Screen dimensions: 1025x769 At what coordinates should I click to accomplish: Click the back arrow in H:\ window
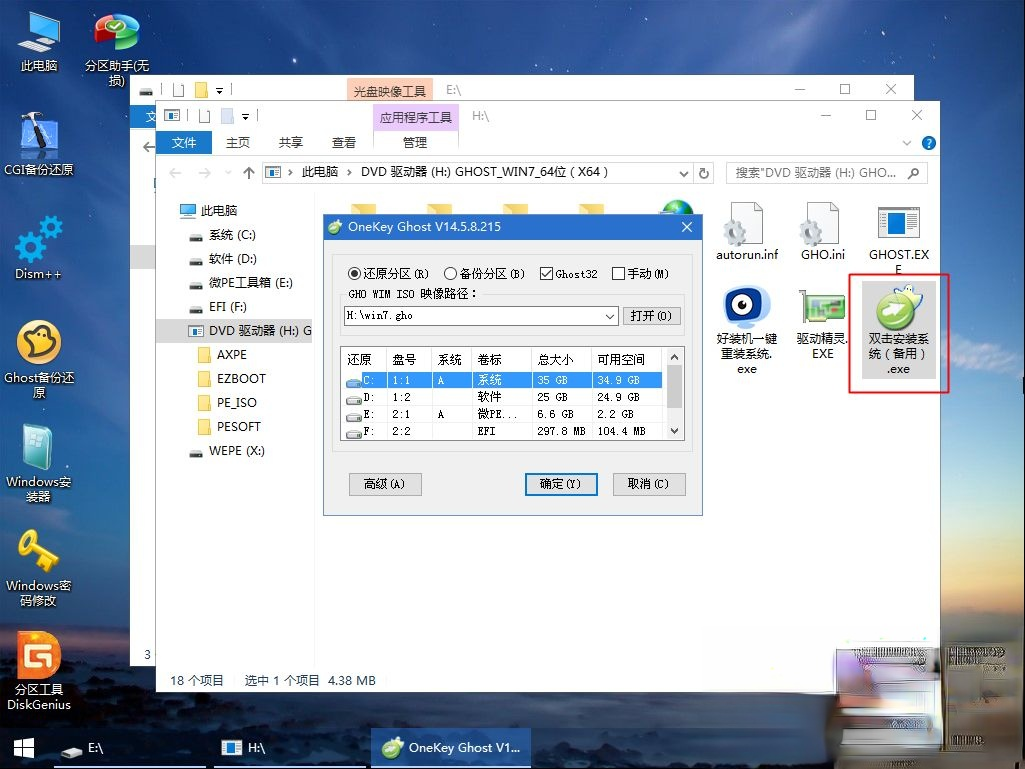(175, 173)
